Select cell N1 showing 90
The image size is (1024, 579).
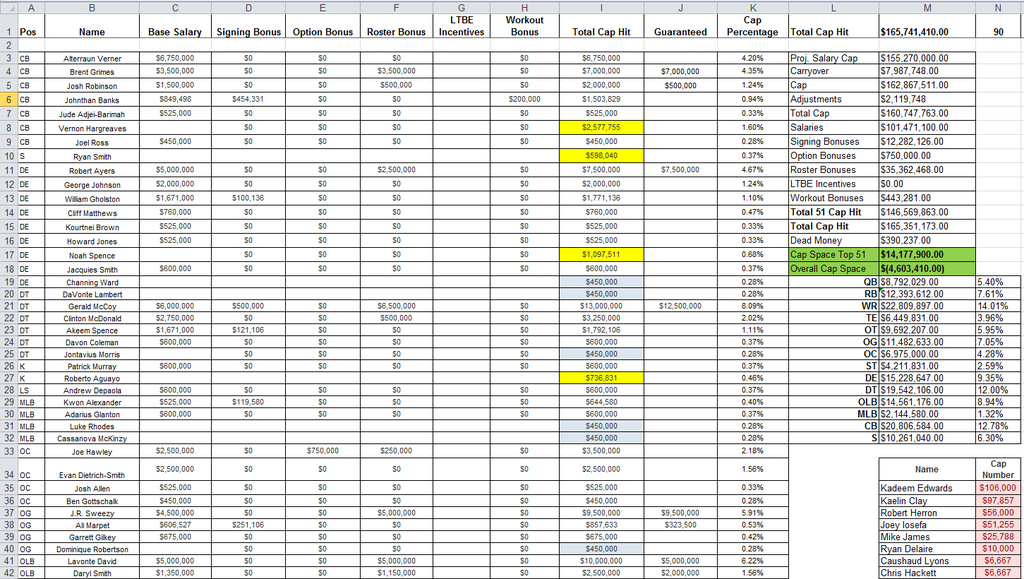tap(998, 27)
